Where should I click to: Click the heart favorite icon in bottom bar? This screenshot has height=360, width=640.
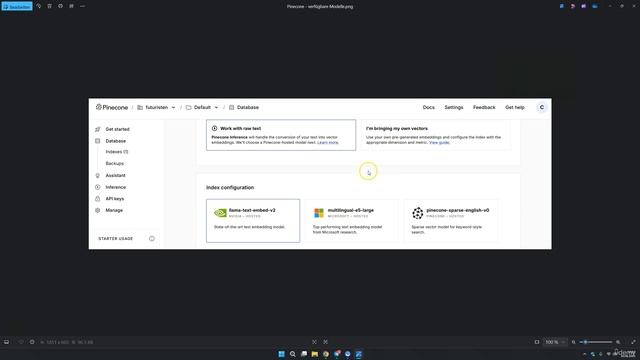click(21, 342)
